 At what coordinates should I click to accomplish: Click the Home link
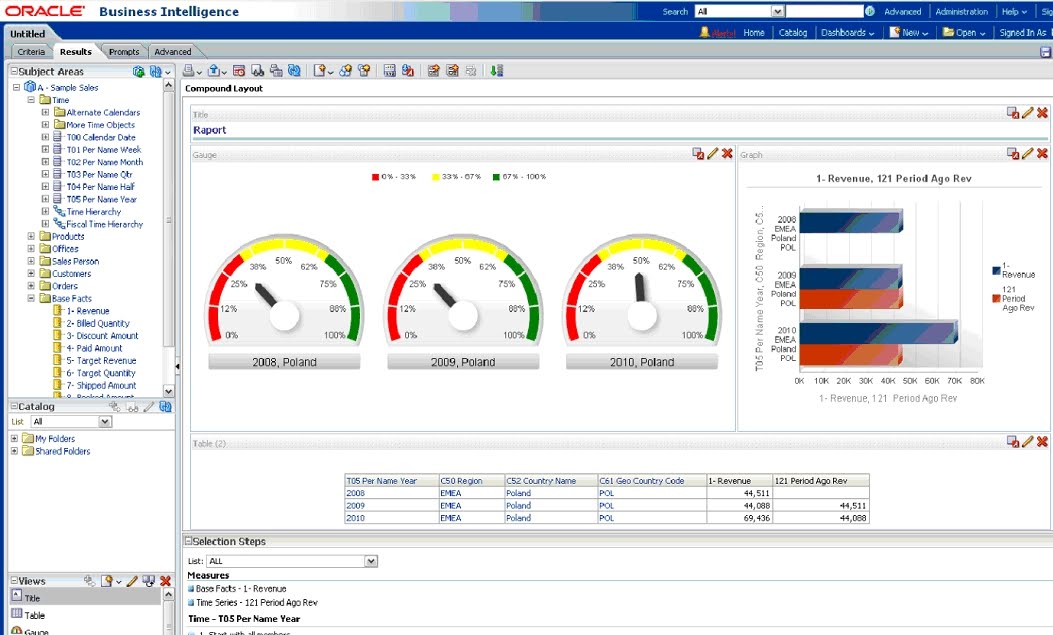(x=753, y=31)
